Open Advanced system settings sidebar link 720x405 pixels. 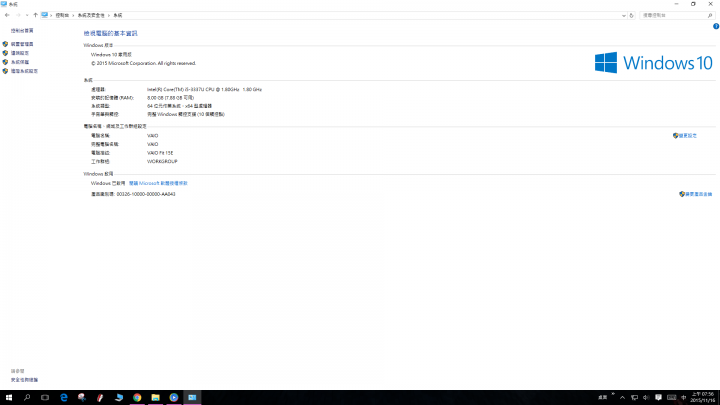pyautogui.click(x=24, y=71)
